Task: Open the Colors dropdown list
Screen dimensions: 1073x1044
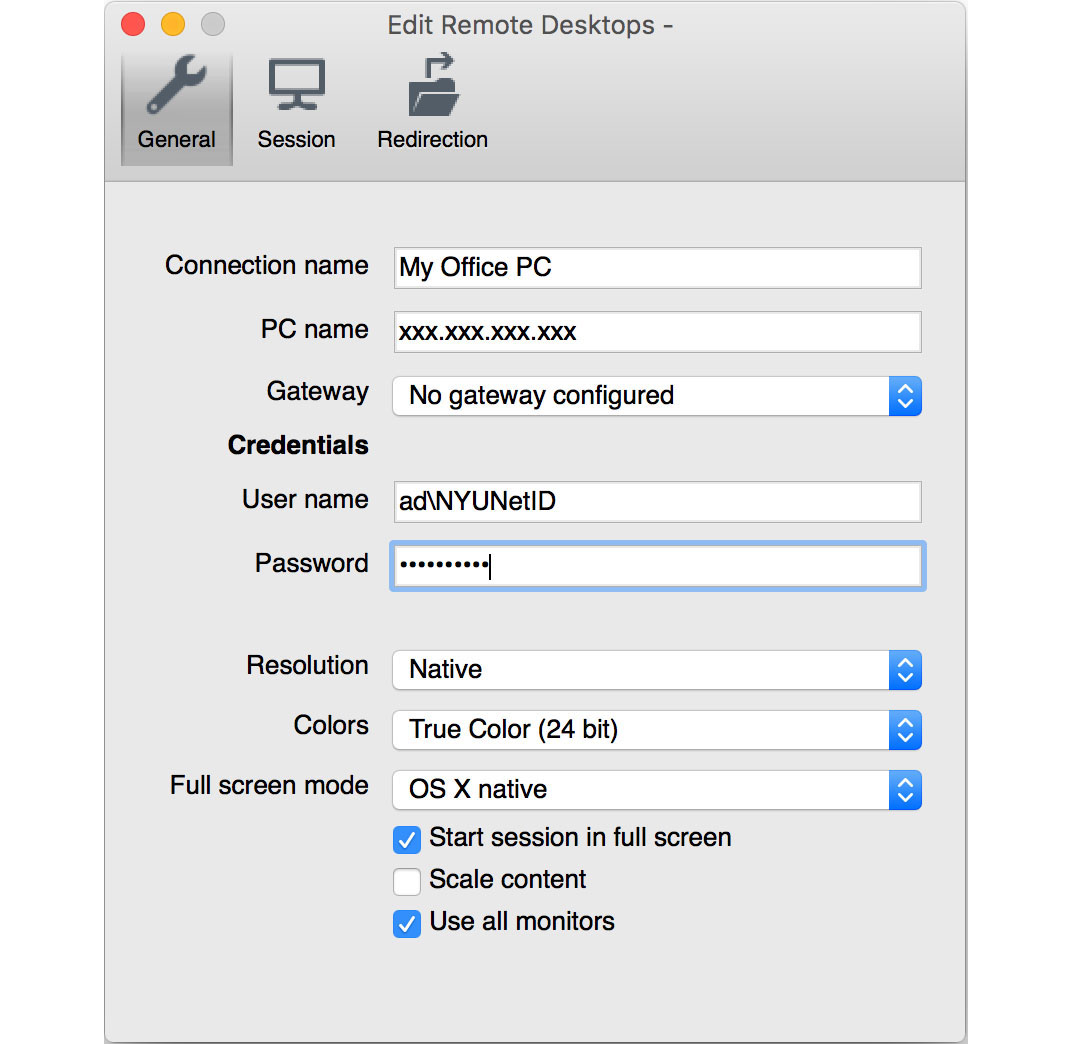Action: click(656, 730)
